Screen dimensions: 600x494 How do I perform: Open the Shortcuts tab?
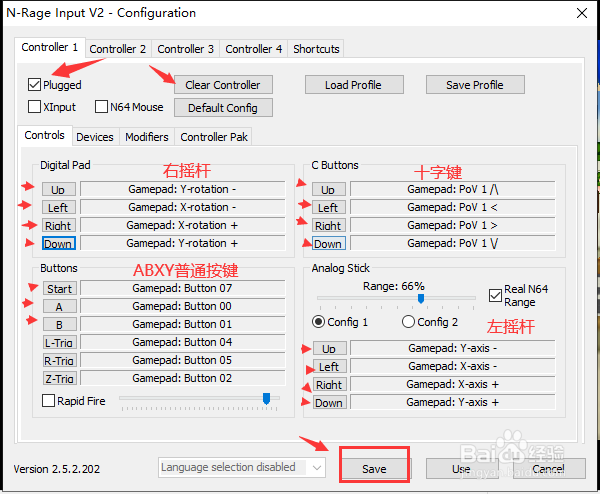(316, 49)
